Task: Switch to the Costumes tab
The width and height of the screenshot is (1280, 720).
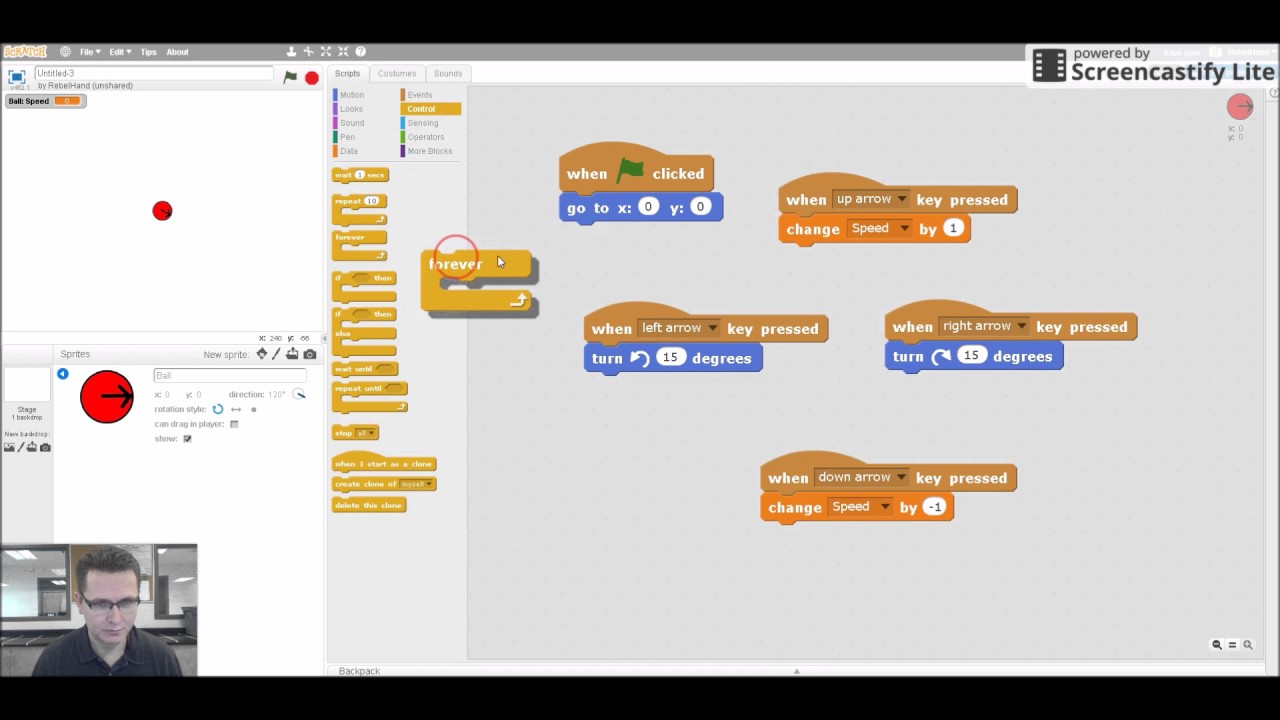Action: pos(397,73)
